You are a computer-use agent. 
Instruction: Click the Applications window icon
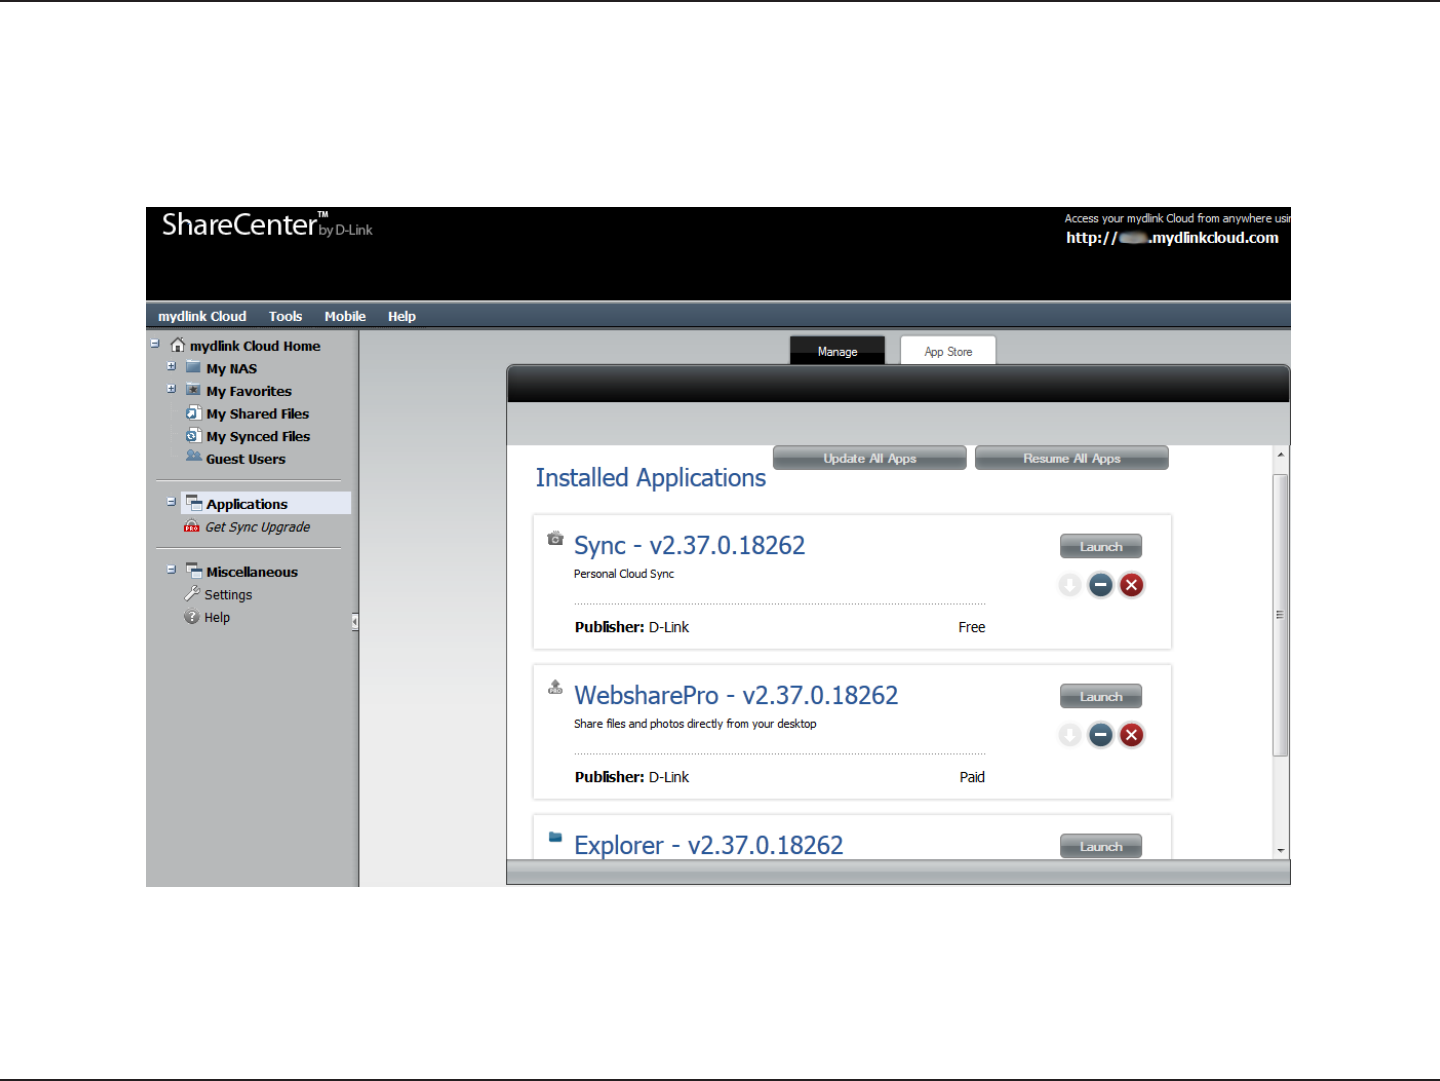coord(194,503)
